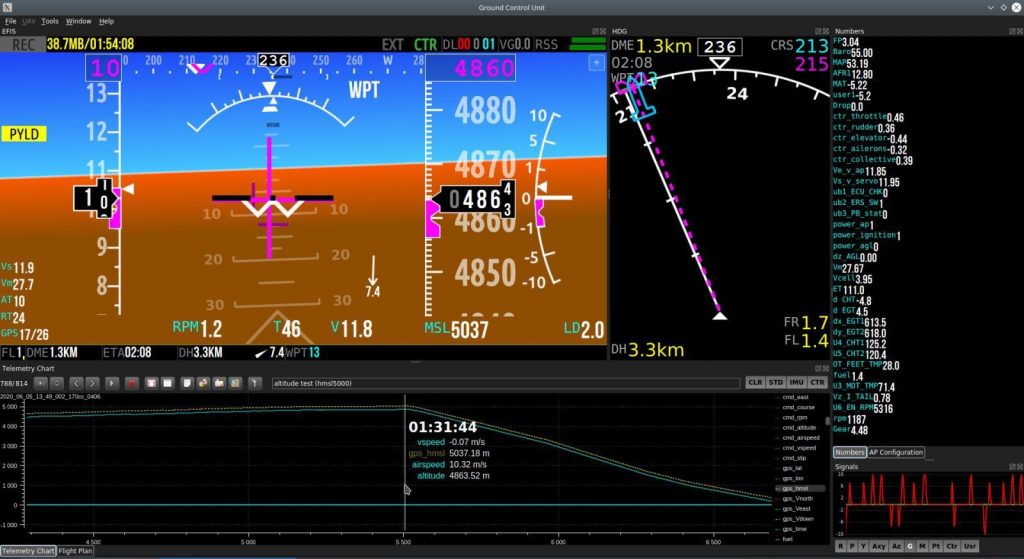
Task: Open the Window menu
Action: pyautogui.click(x=78, y=21)
